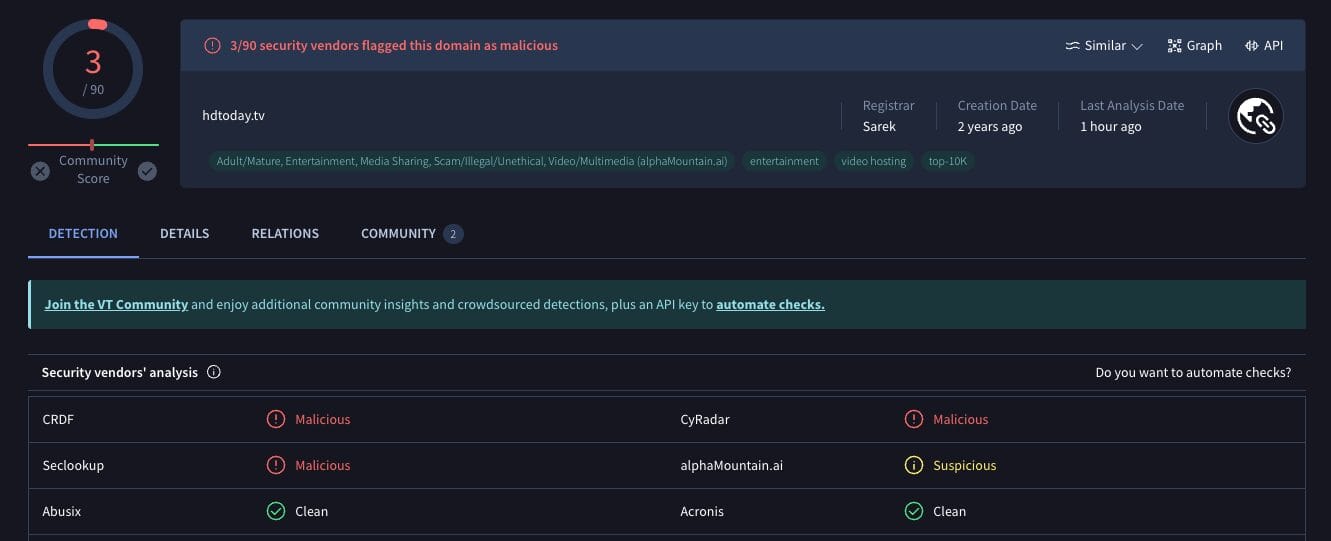Upvote with community score check icon

point(147,171)
